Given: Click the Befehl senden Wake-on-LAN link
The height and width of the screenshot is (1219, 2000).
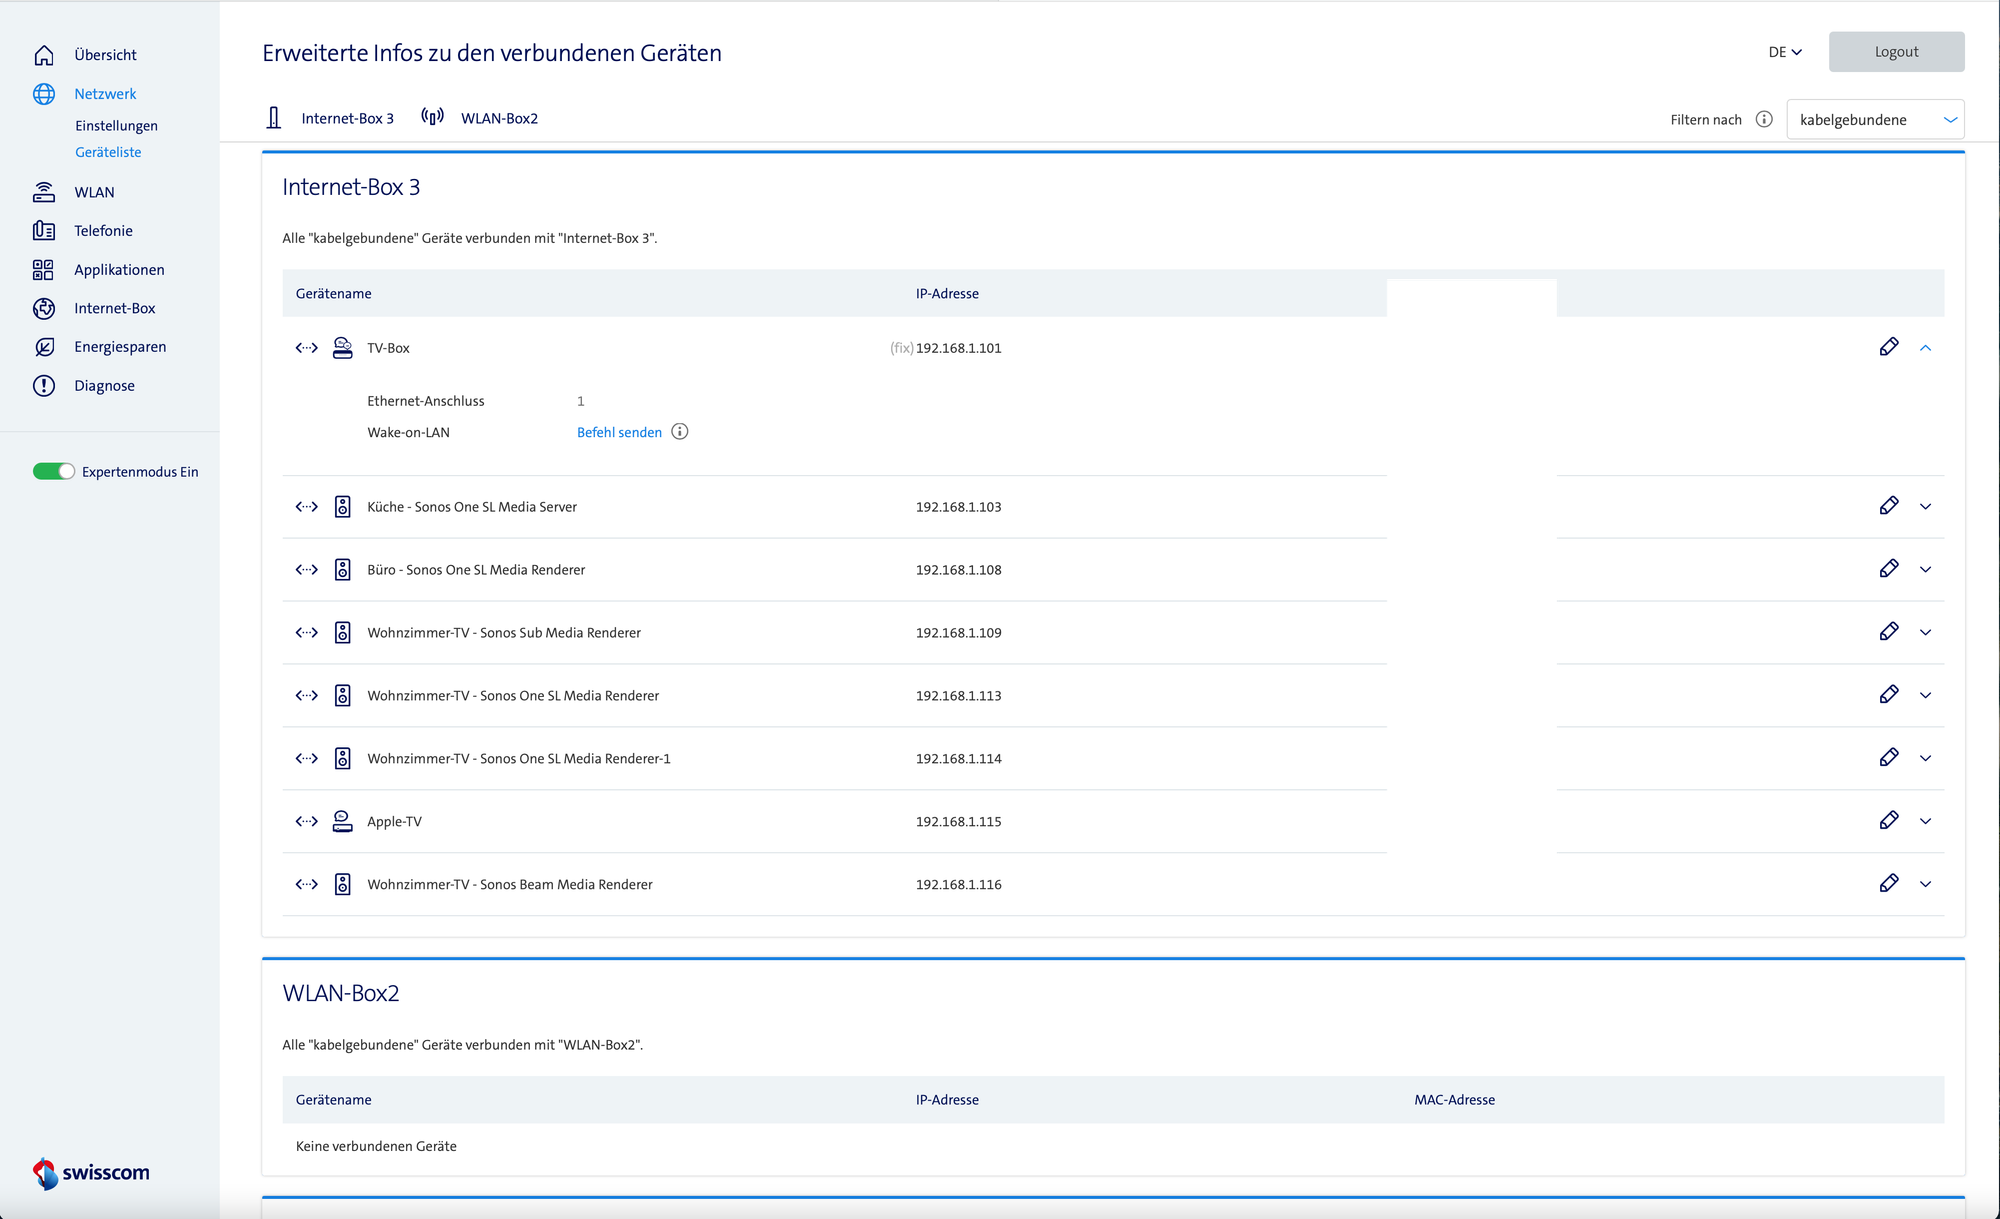Looking at the screenshot, I should (619, 433).
